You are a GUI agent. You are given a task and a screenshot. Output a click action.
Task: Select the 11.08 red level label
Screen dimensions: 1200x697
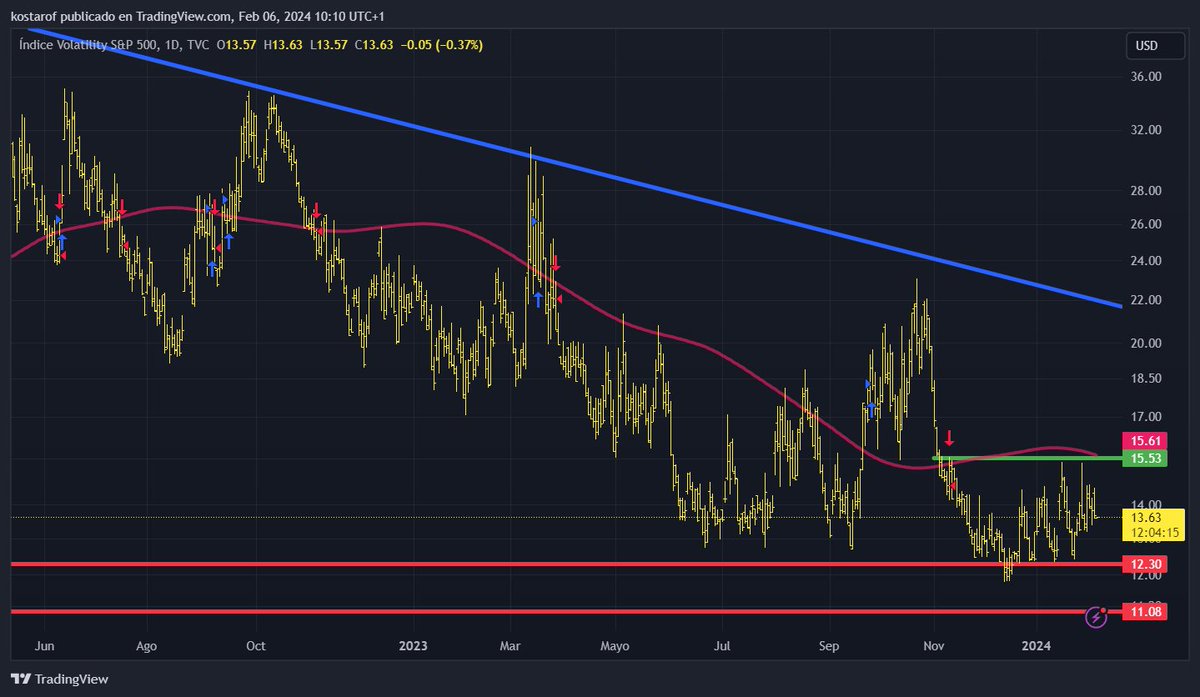click(1144, 611)
